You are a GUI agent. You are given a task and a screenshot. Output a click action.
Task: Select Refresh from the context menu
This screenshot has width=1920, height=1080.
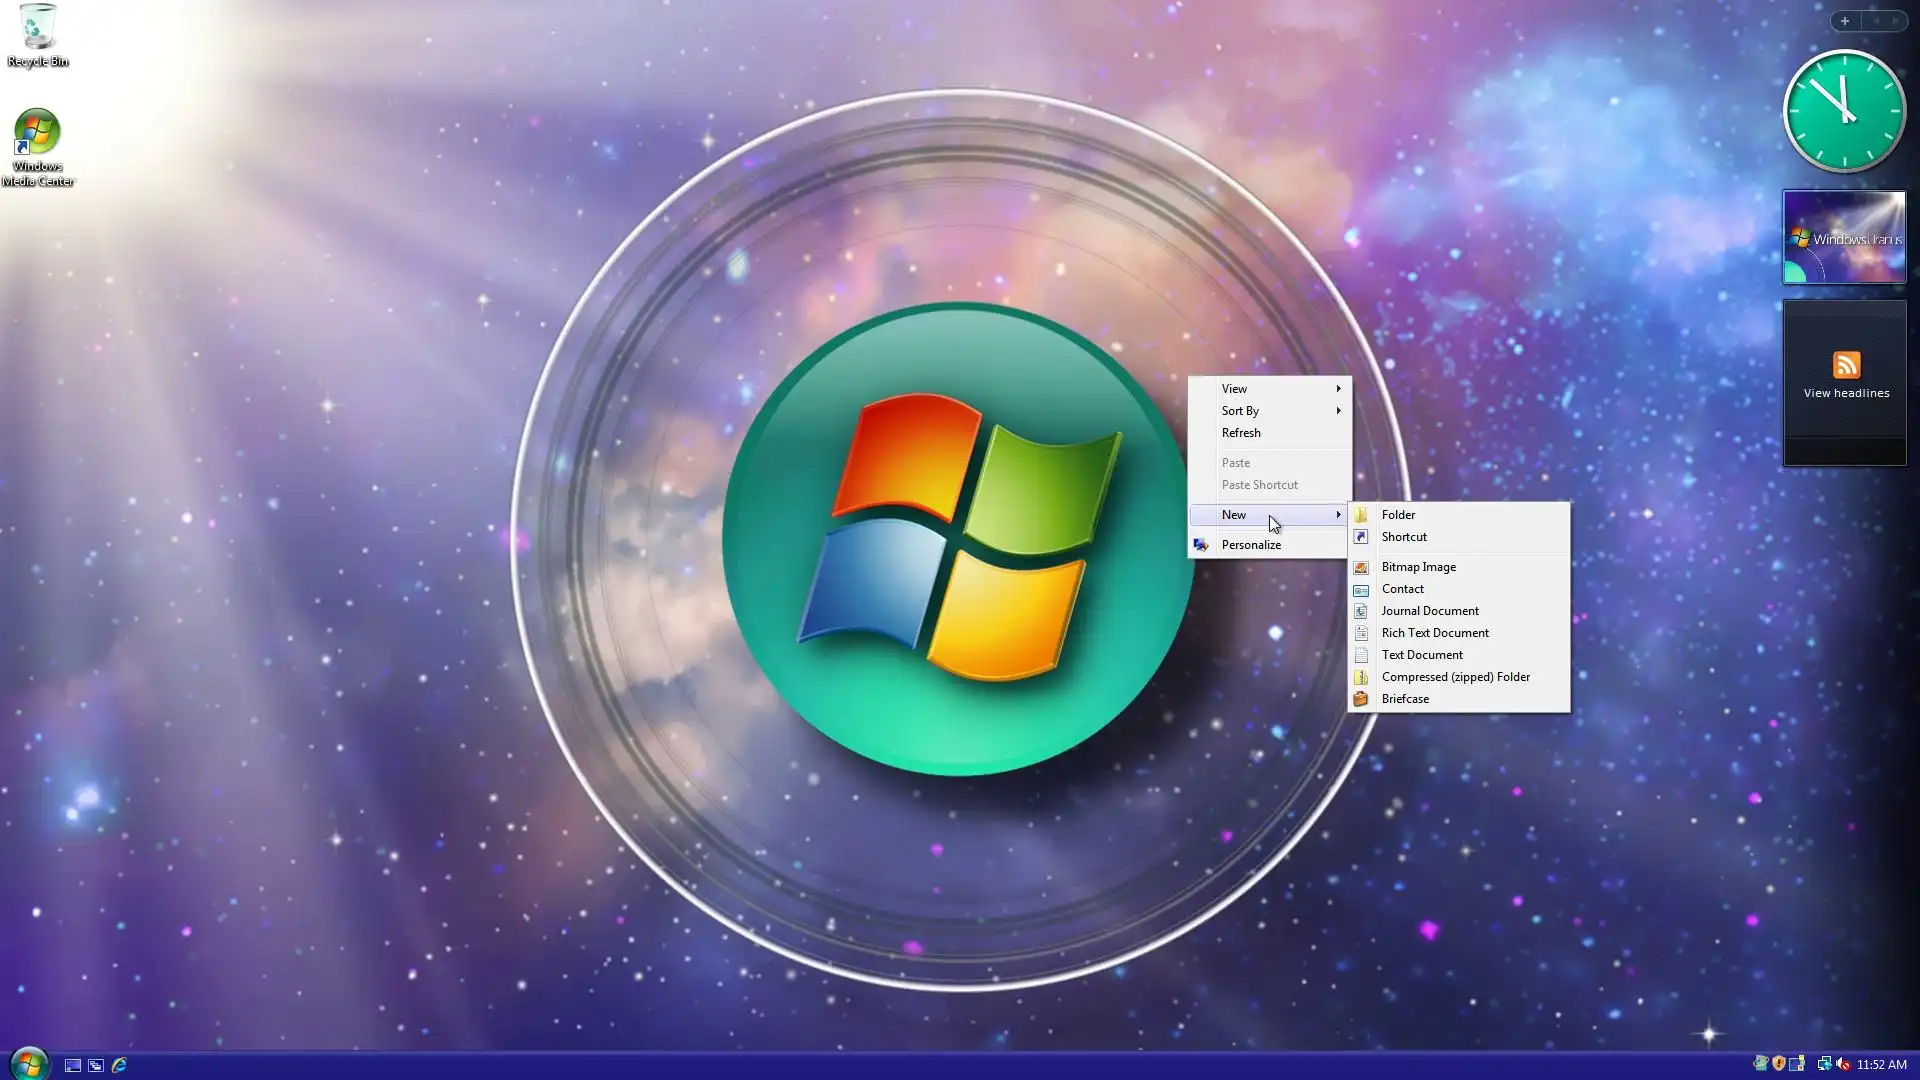pyautogui.click(x=1241, y=433)
